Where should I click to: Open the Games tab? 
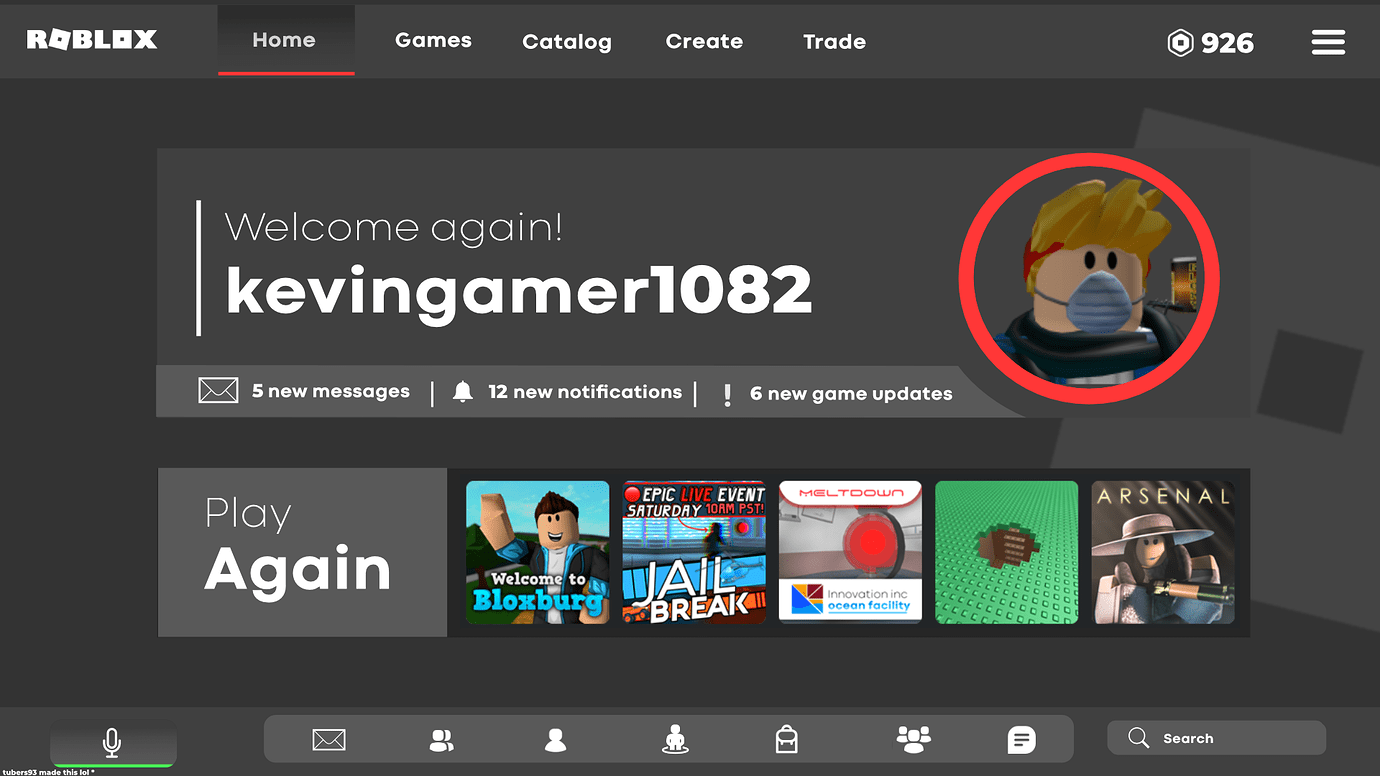point(433,41)
